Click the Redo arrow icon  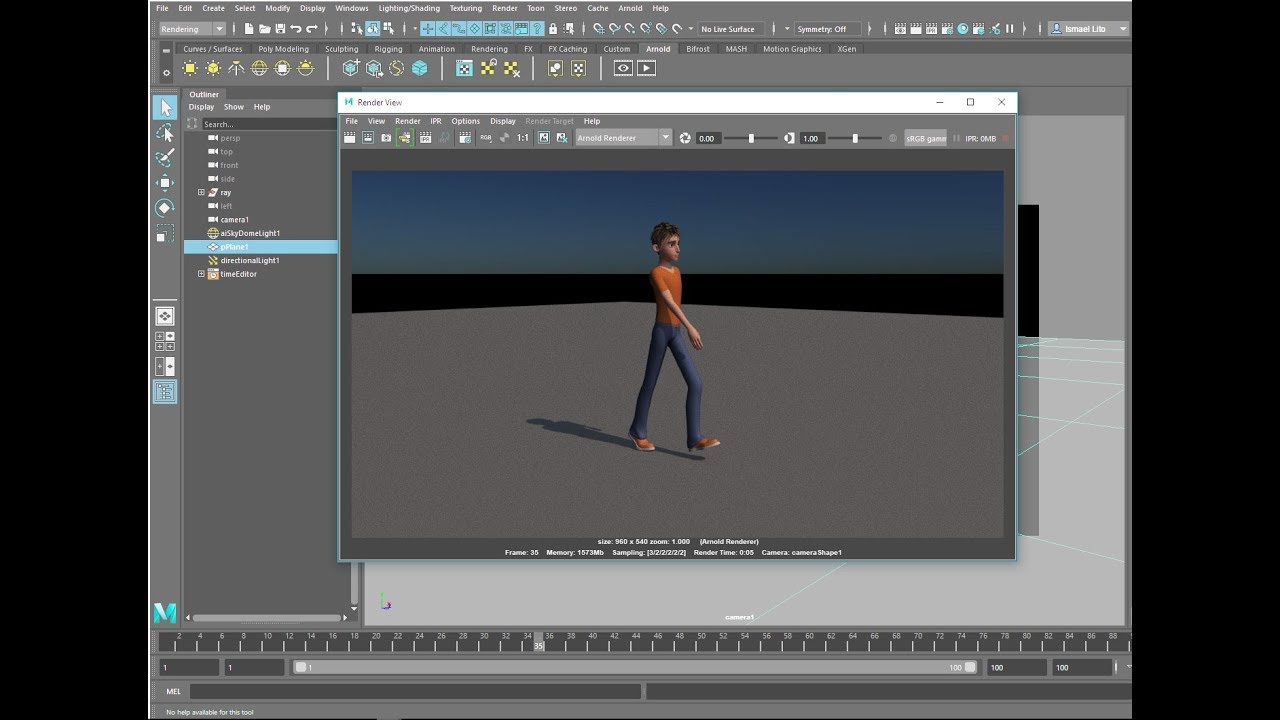point(312,29)
